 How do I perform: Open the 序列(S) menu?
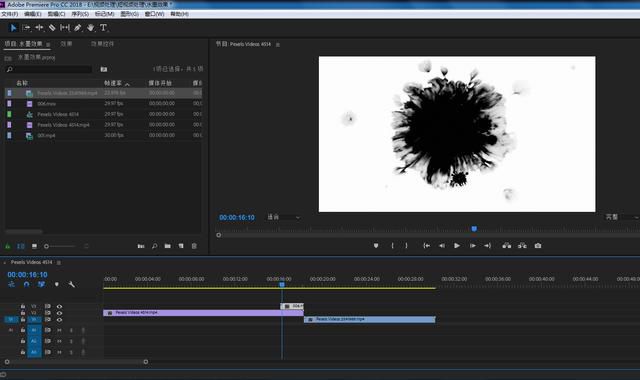[80, 14]
